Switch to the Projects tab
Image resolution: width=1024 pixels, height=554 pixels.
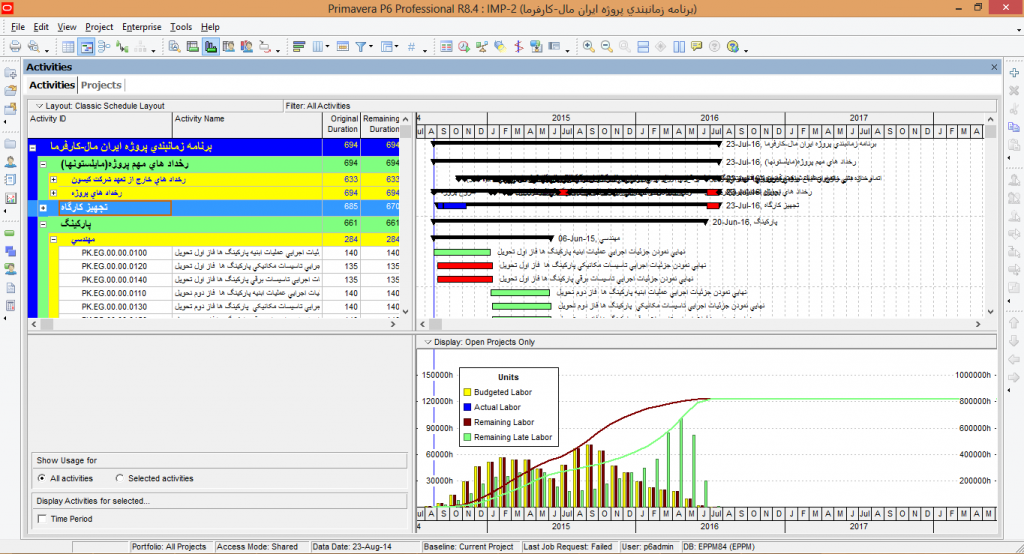(101, 85)
